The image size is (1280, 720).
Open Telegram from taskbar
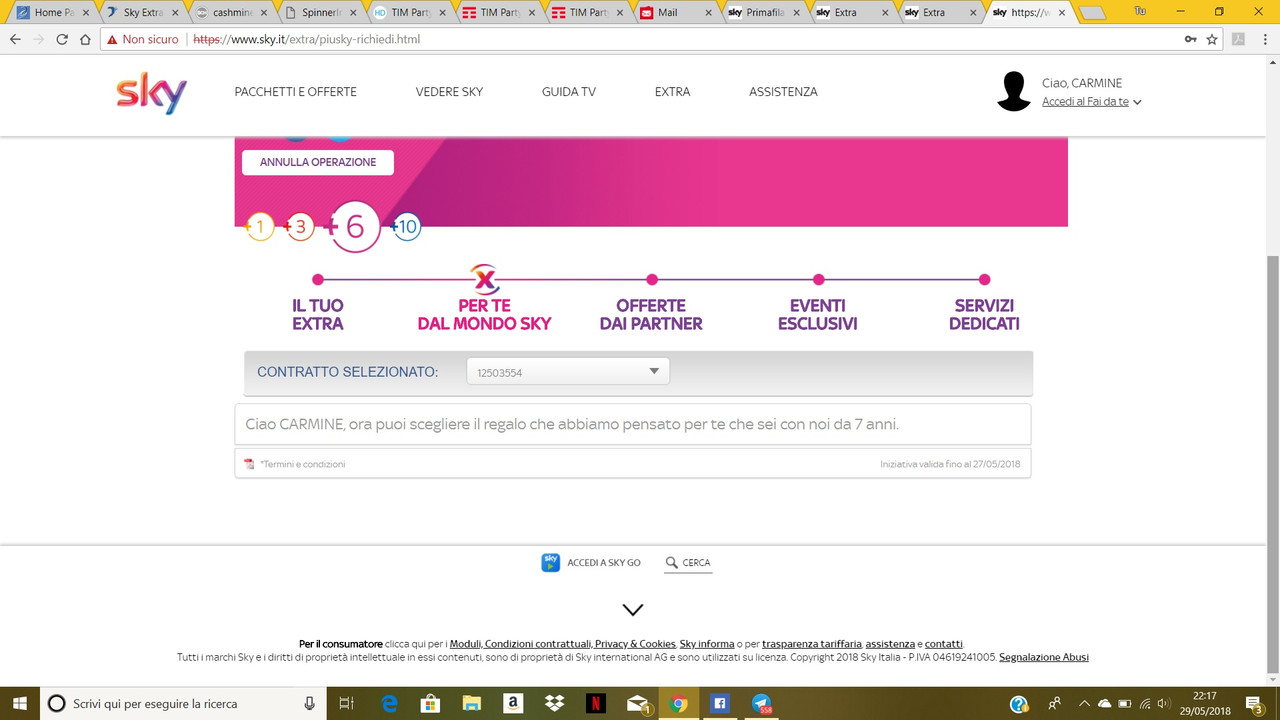[761, 703]
